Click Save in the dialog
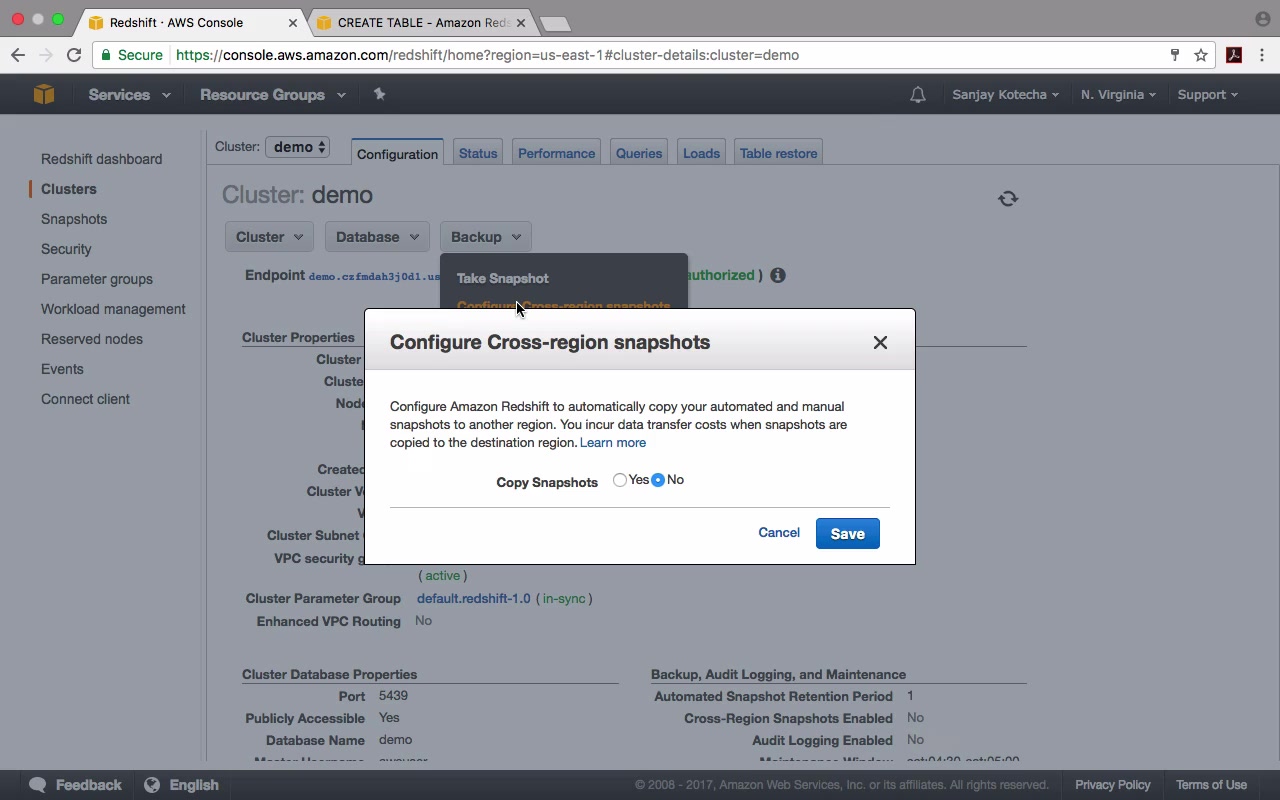The image size is (1280, 800). point(848,534)
